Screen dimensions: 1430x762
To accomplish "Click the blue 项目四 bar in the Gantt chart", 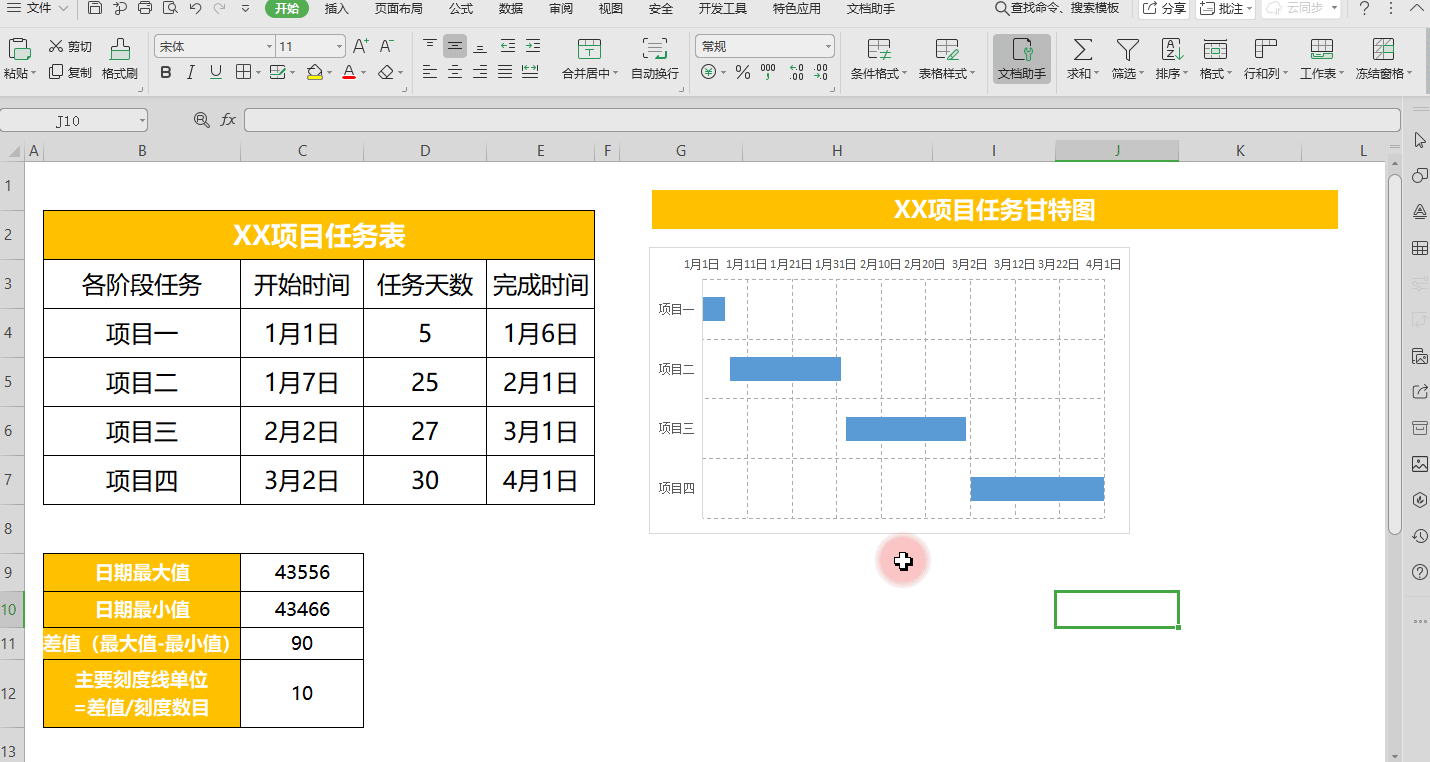I will pos(1037,489).
